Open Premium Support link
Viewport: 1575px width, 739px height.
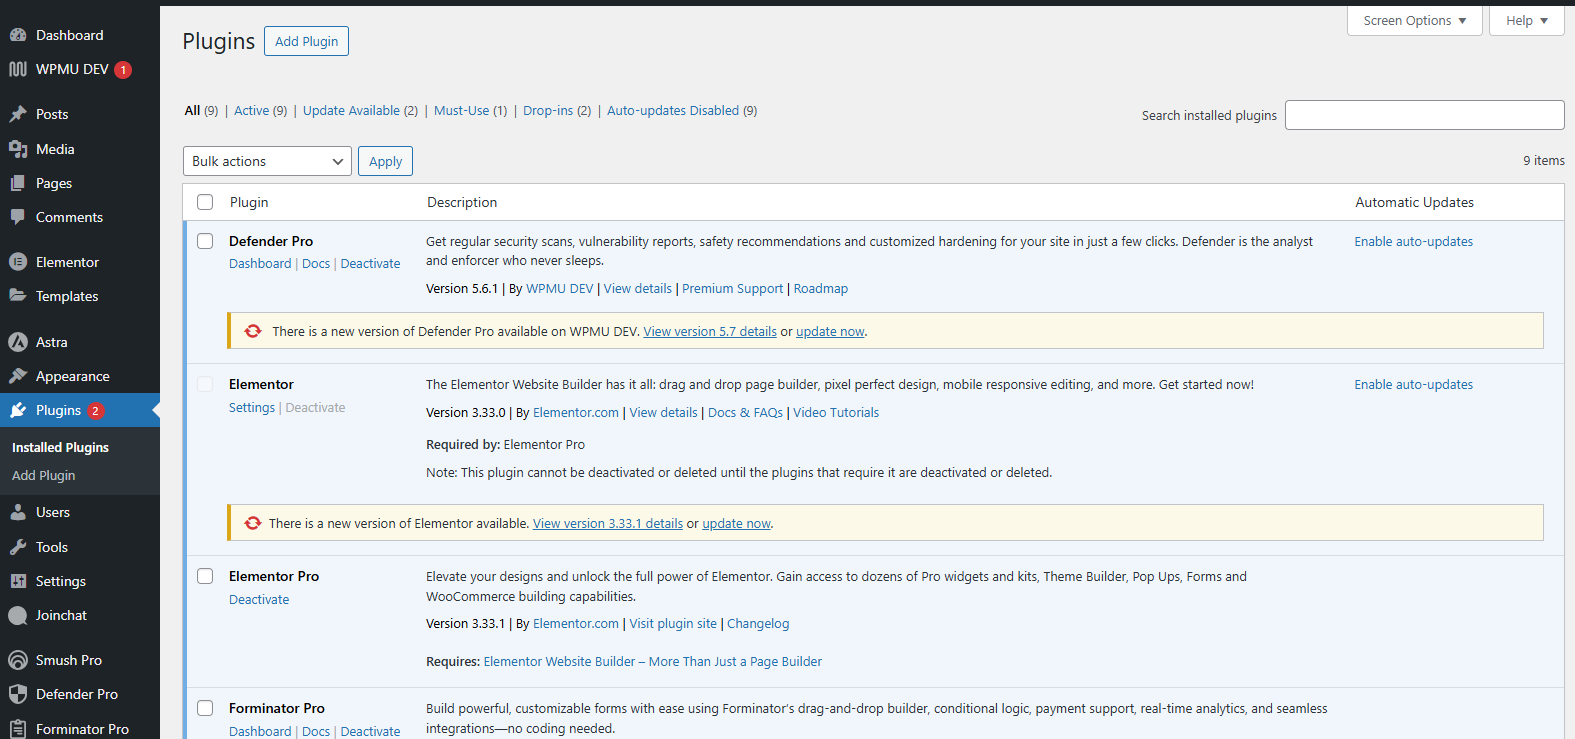pos(732,288)
